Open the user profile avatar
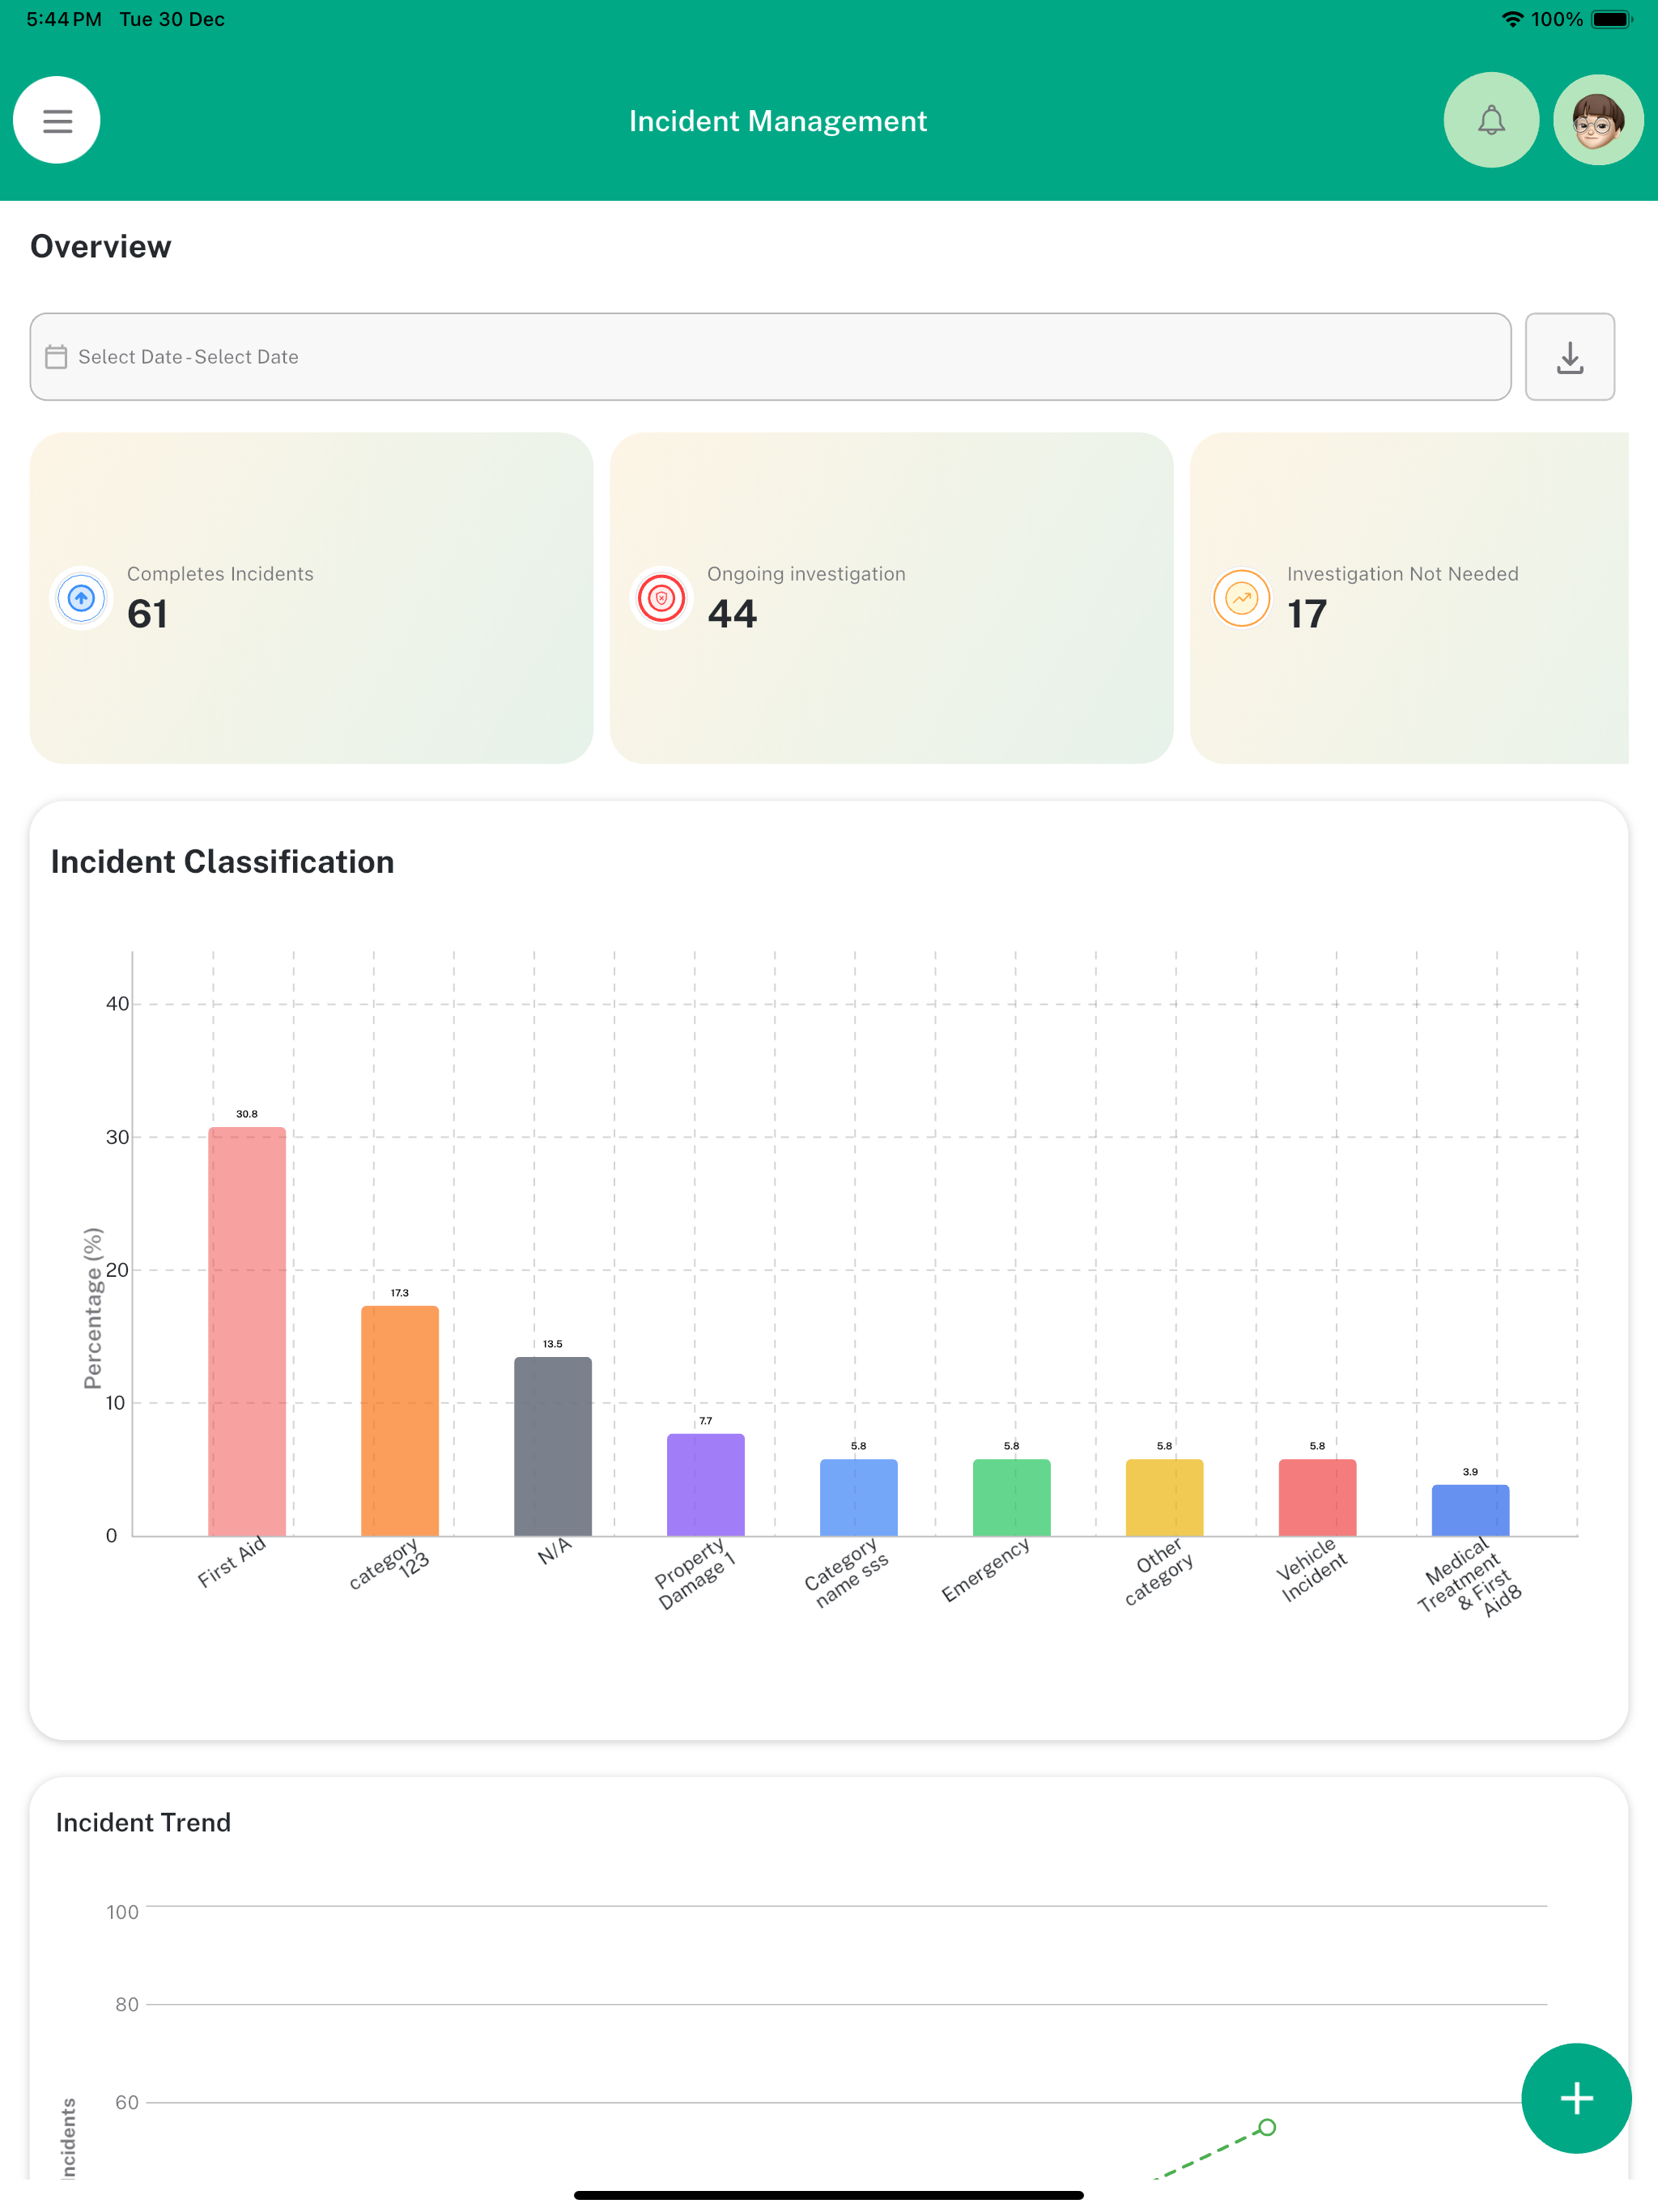 (x=1598, y=120)
